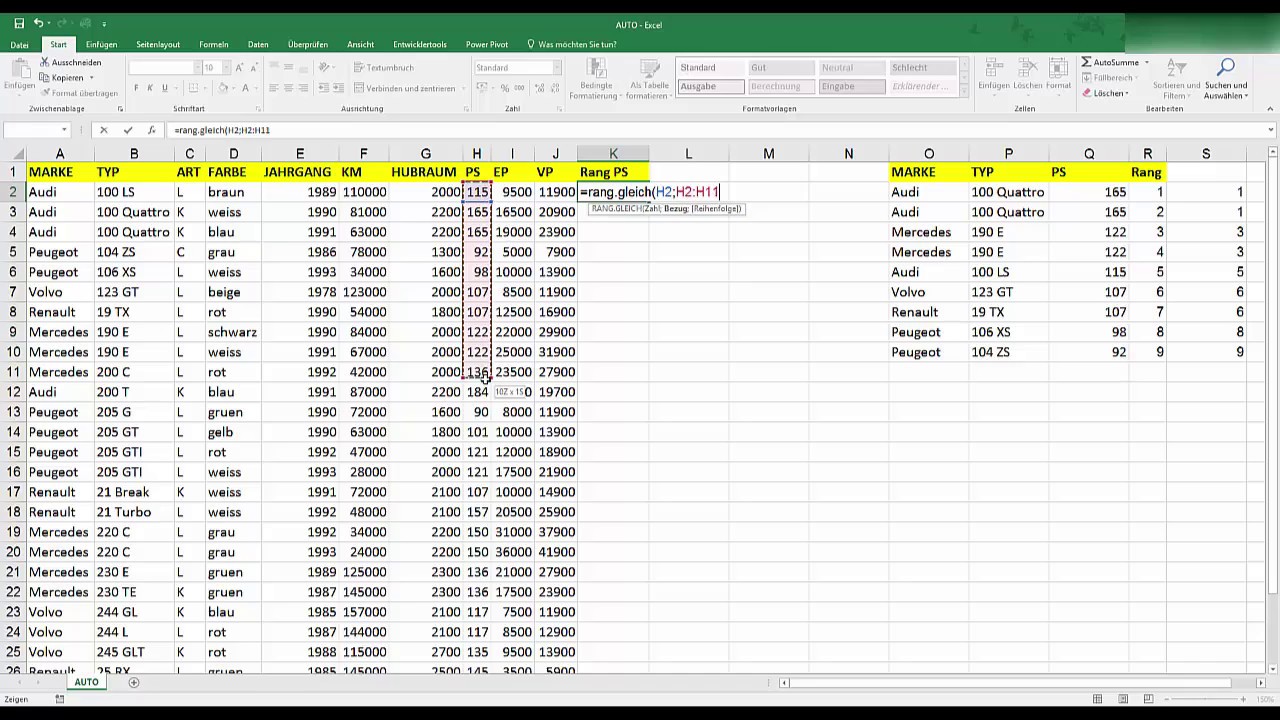Open the Kopieren dropdown arrow
This screenshot has height=720, width=1280.
tap(91, 77)
